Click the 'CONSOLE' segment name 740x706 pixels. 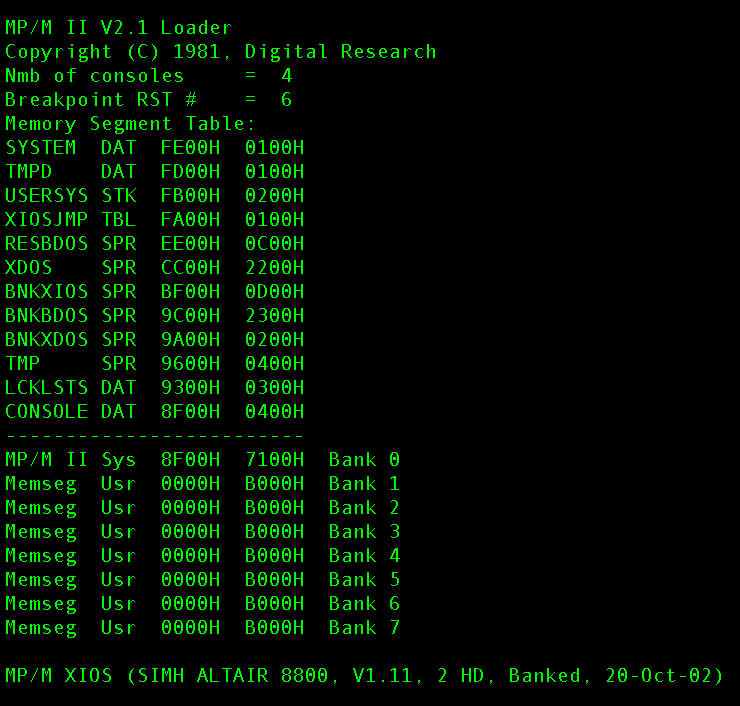pyautogui.click(x=46, y=412)
